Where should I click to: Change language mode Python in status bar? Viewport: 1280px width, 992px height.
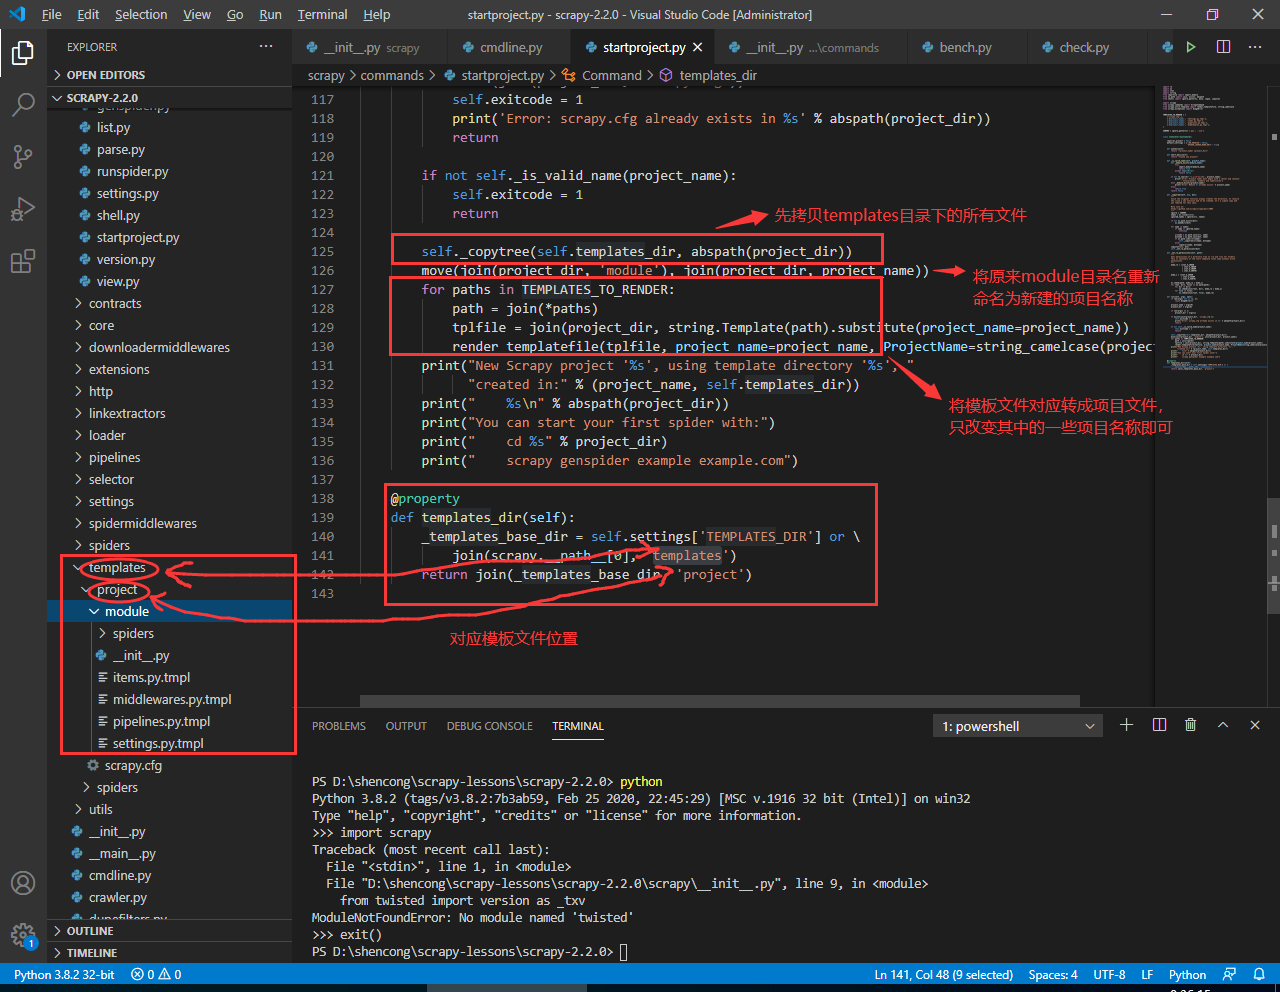click(x=1187, y=974)
